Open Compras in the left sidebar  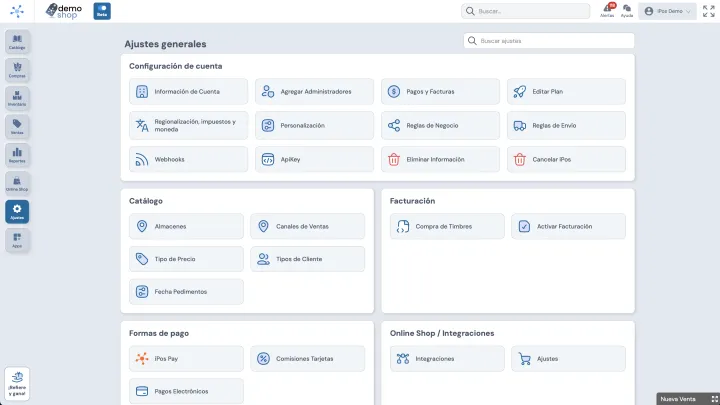(x=17, y=70)
